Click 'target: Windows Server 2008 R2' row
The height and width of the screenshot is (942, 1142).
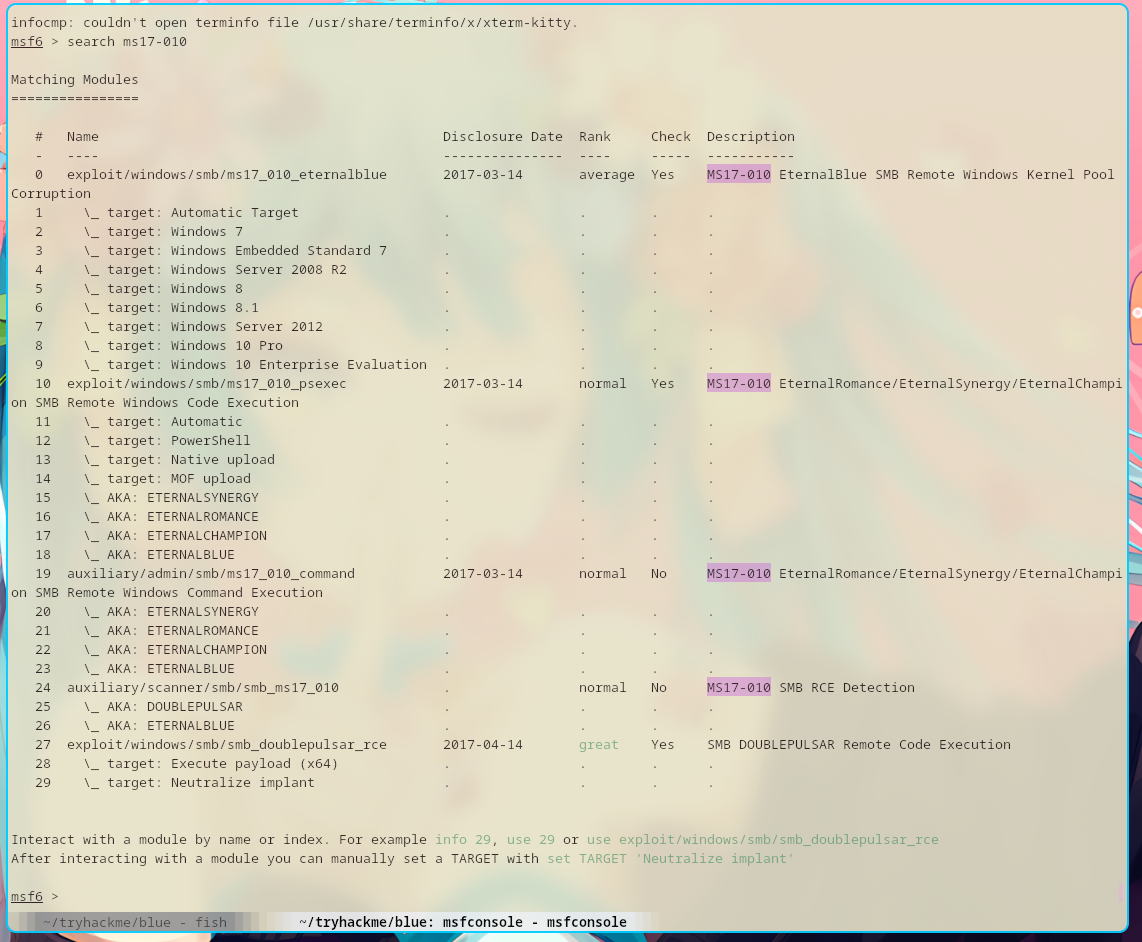215,270
